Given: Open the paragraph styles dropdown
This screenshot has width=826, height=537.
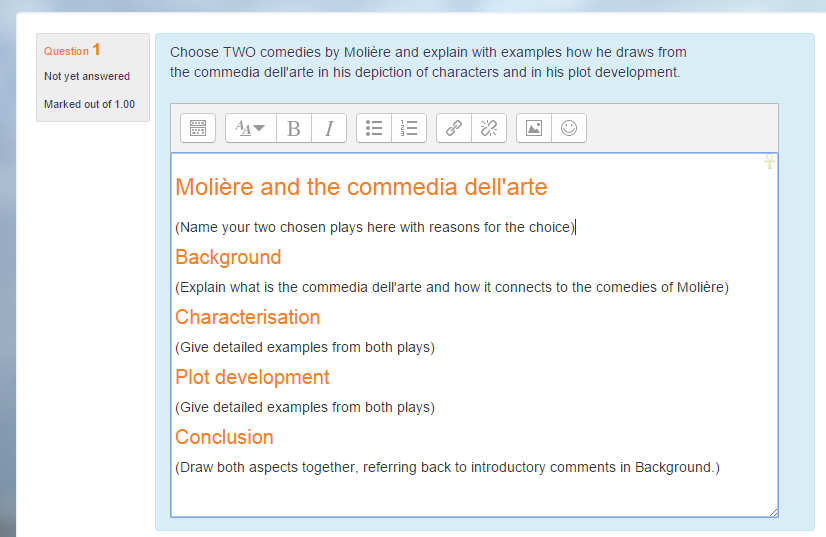Looking at the screenshot, I should tap(251, 128).
